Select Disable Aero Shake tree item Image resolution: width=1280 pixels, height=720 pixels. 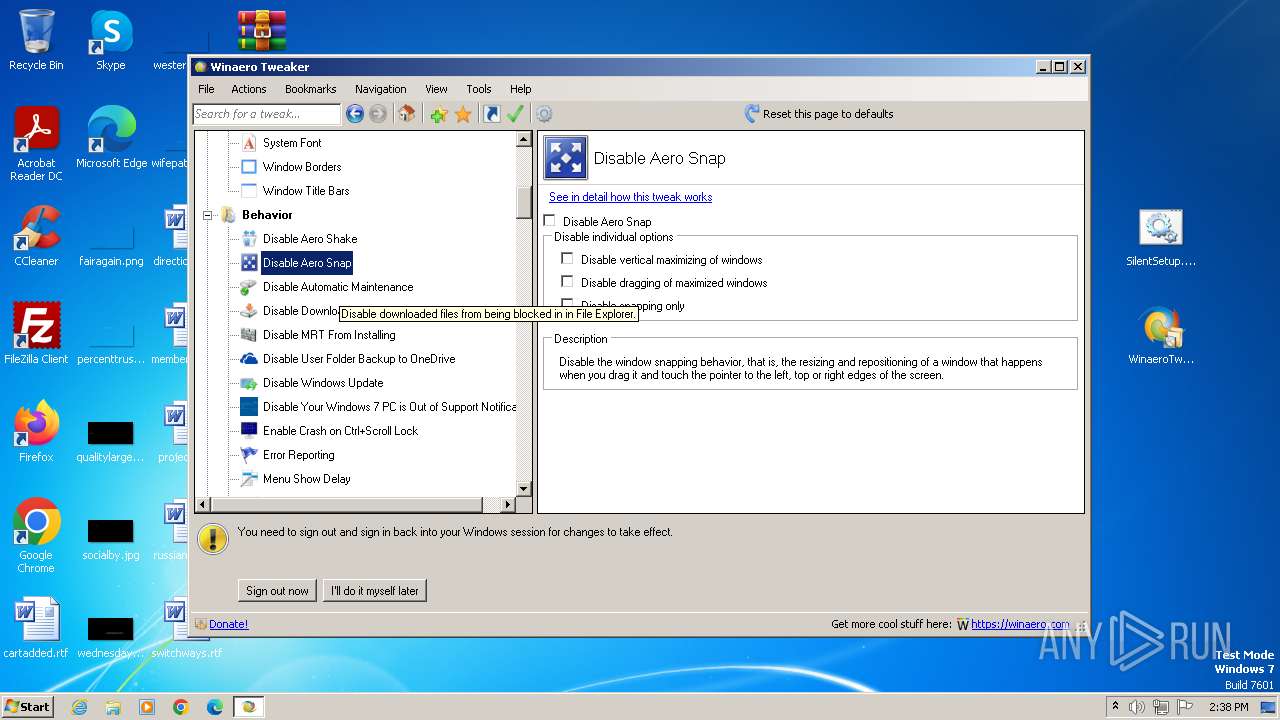click(x=310, y=239)
